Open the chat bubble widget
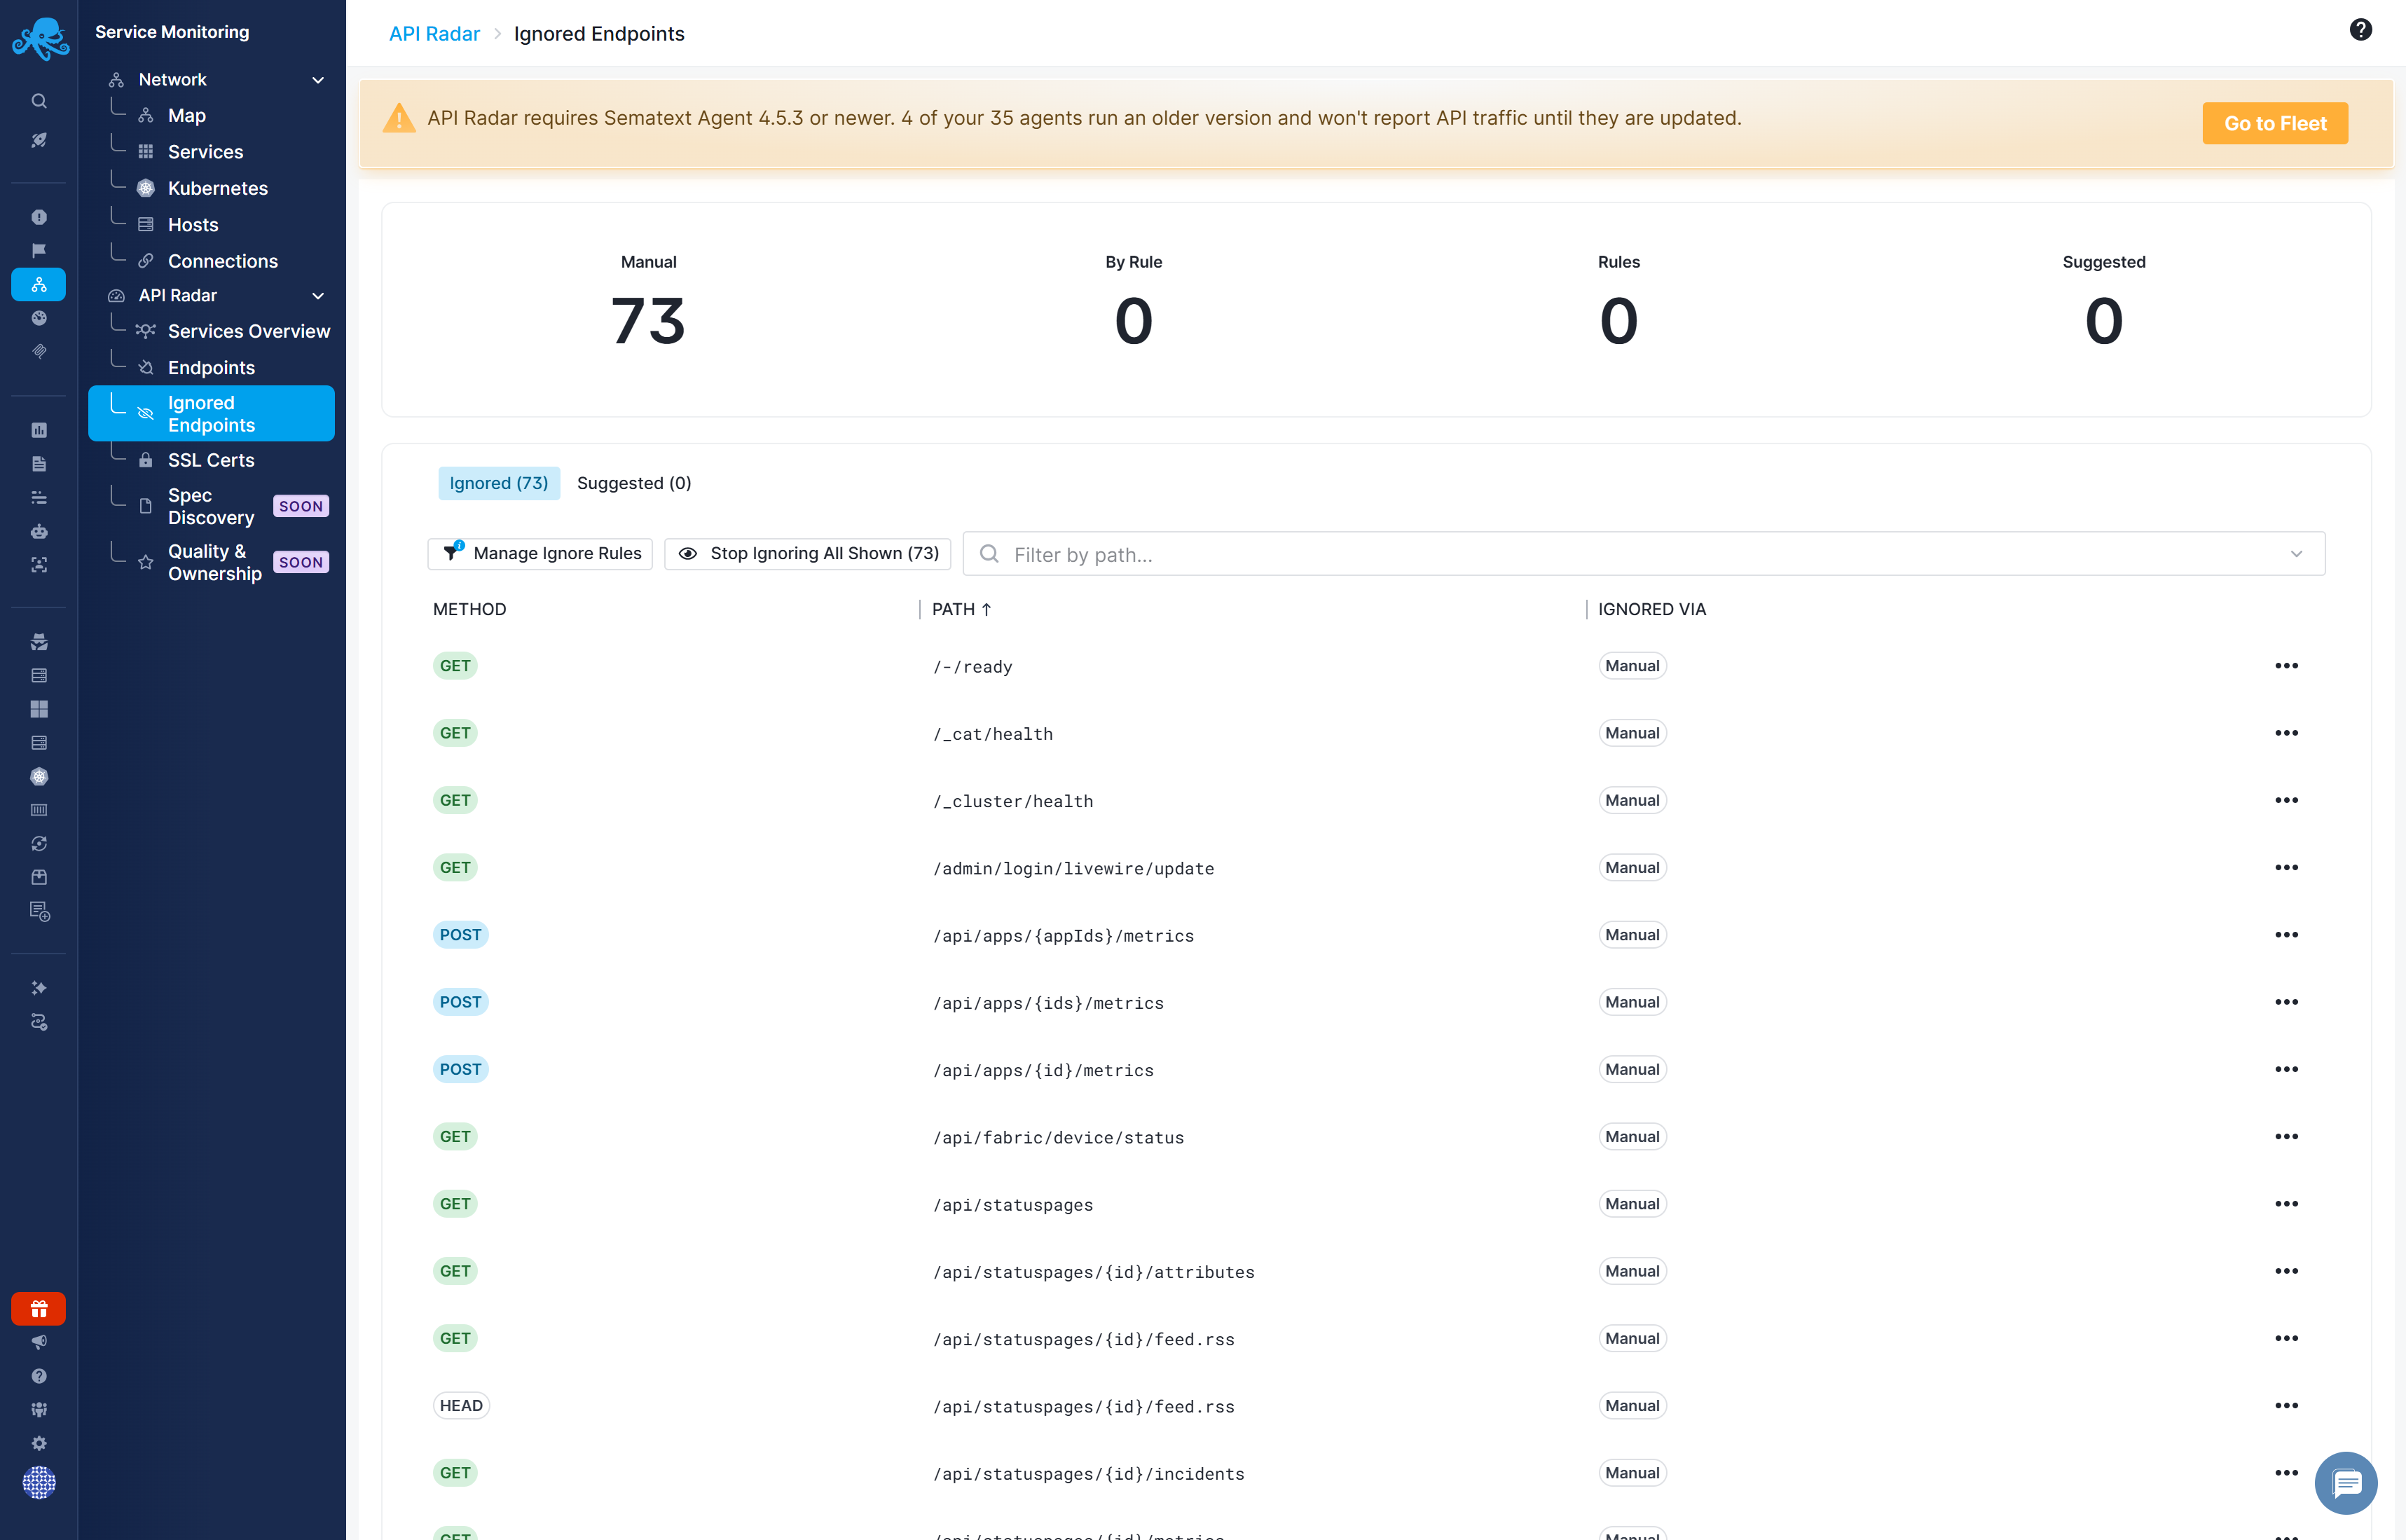The height and width of the screenshot is (1540, 2406). point(2345,1482)
